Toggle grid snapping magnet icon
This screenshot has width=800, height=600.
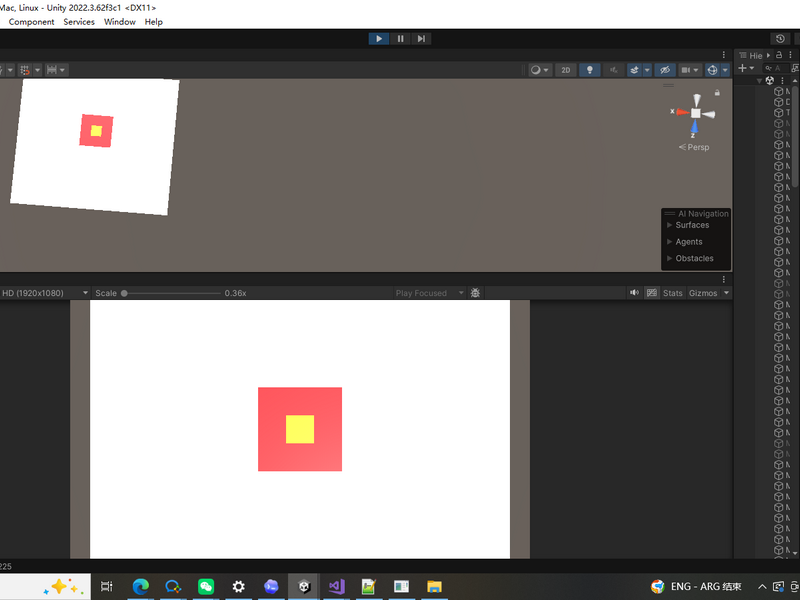24,70
